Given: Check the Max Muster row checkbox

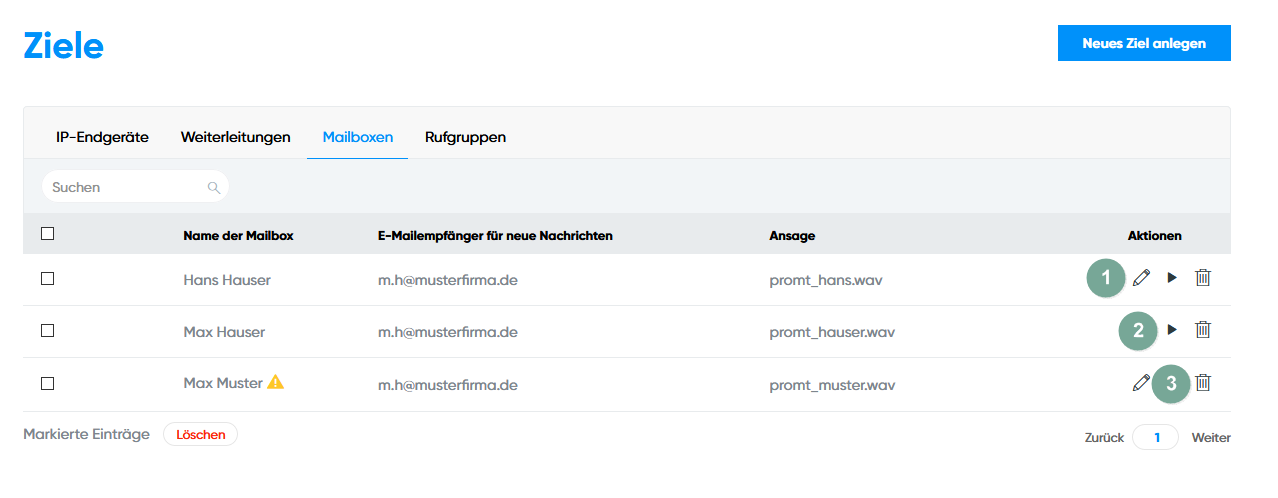Looking at the screenshot, I should (x=47, y=383).
